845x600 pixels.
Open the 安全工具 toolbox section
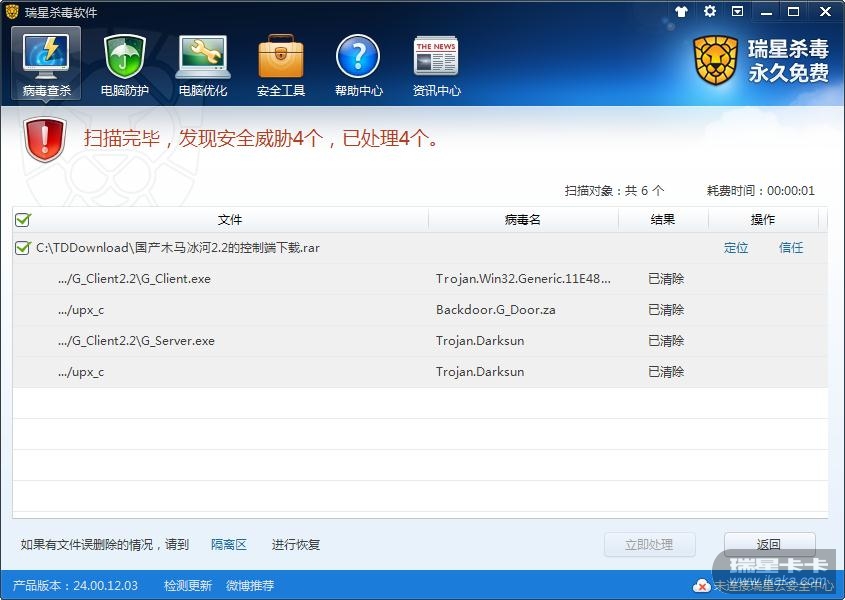[281, 64]
